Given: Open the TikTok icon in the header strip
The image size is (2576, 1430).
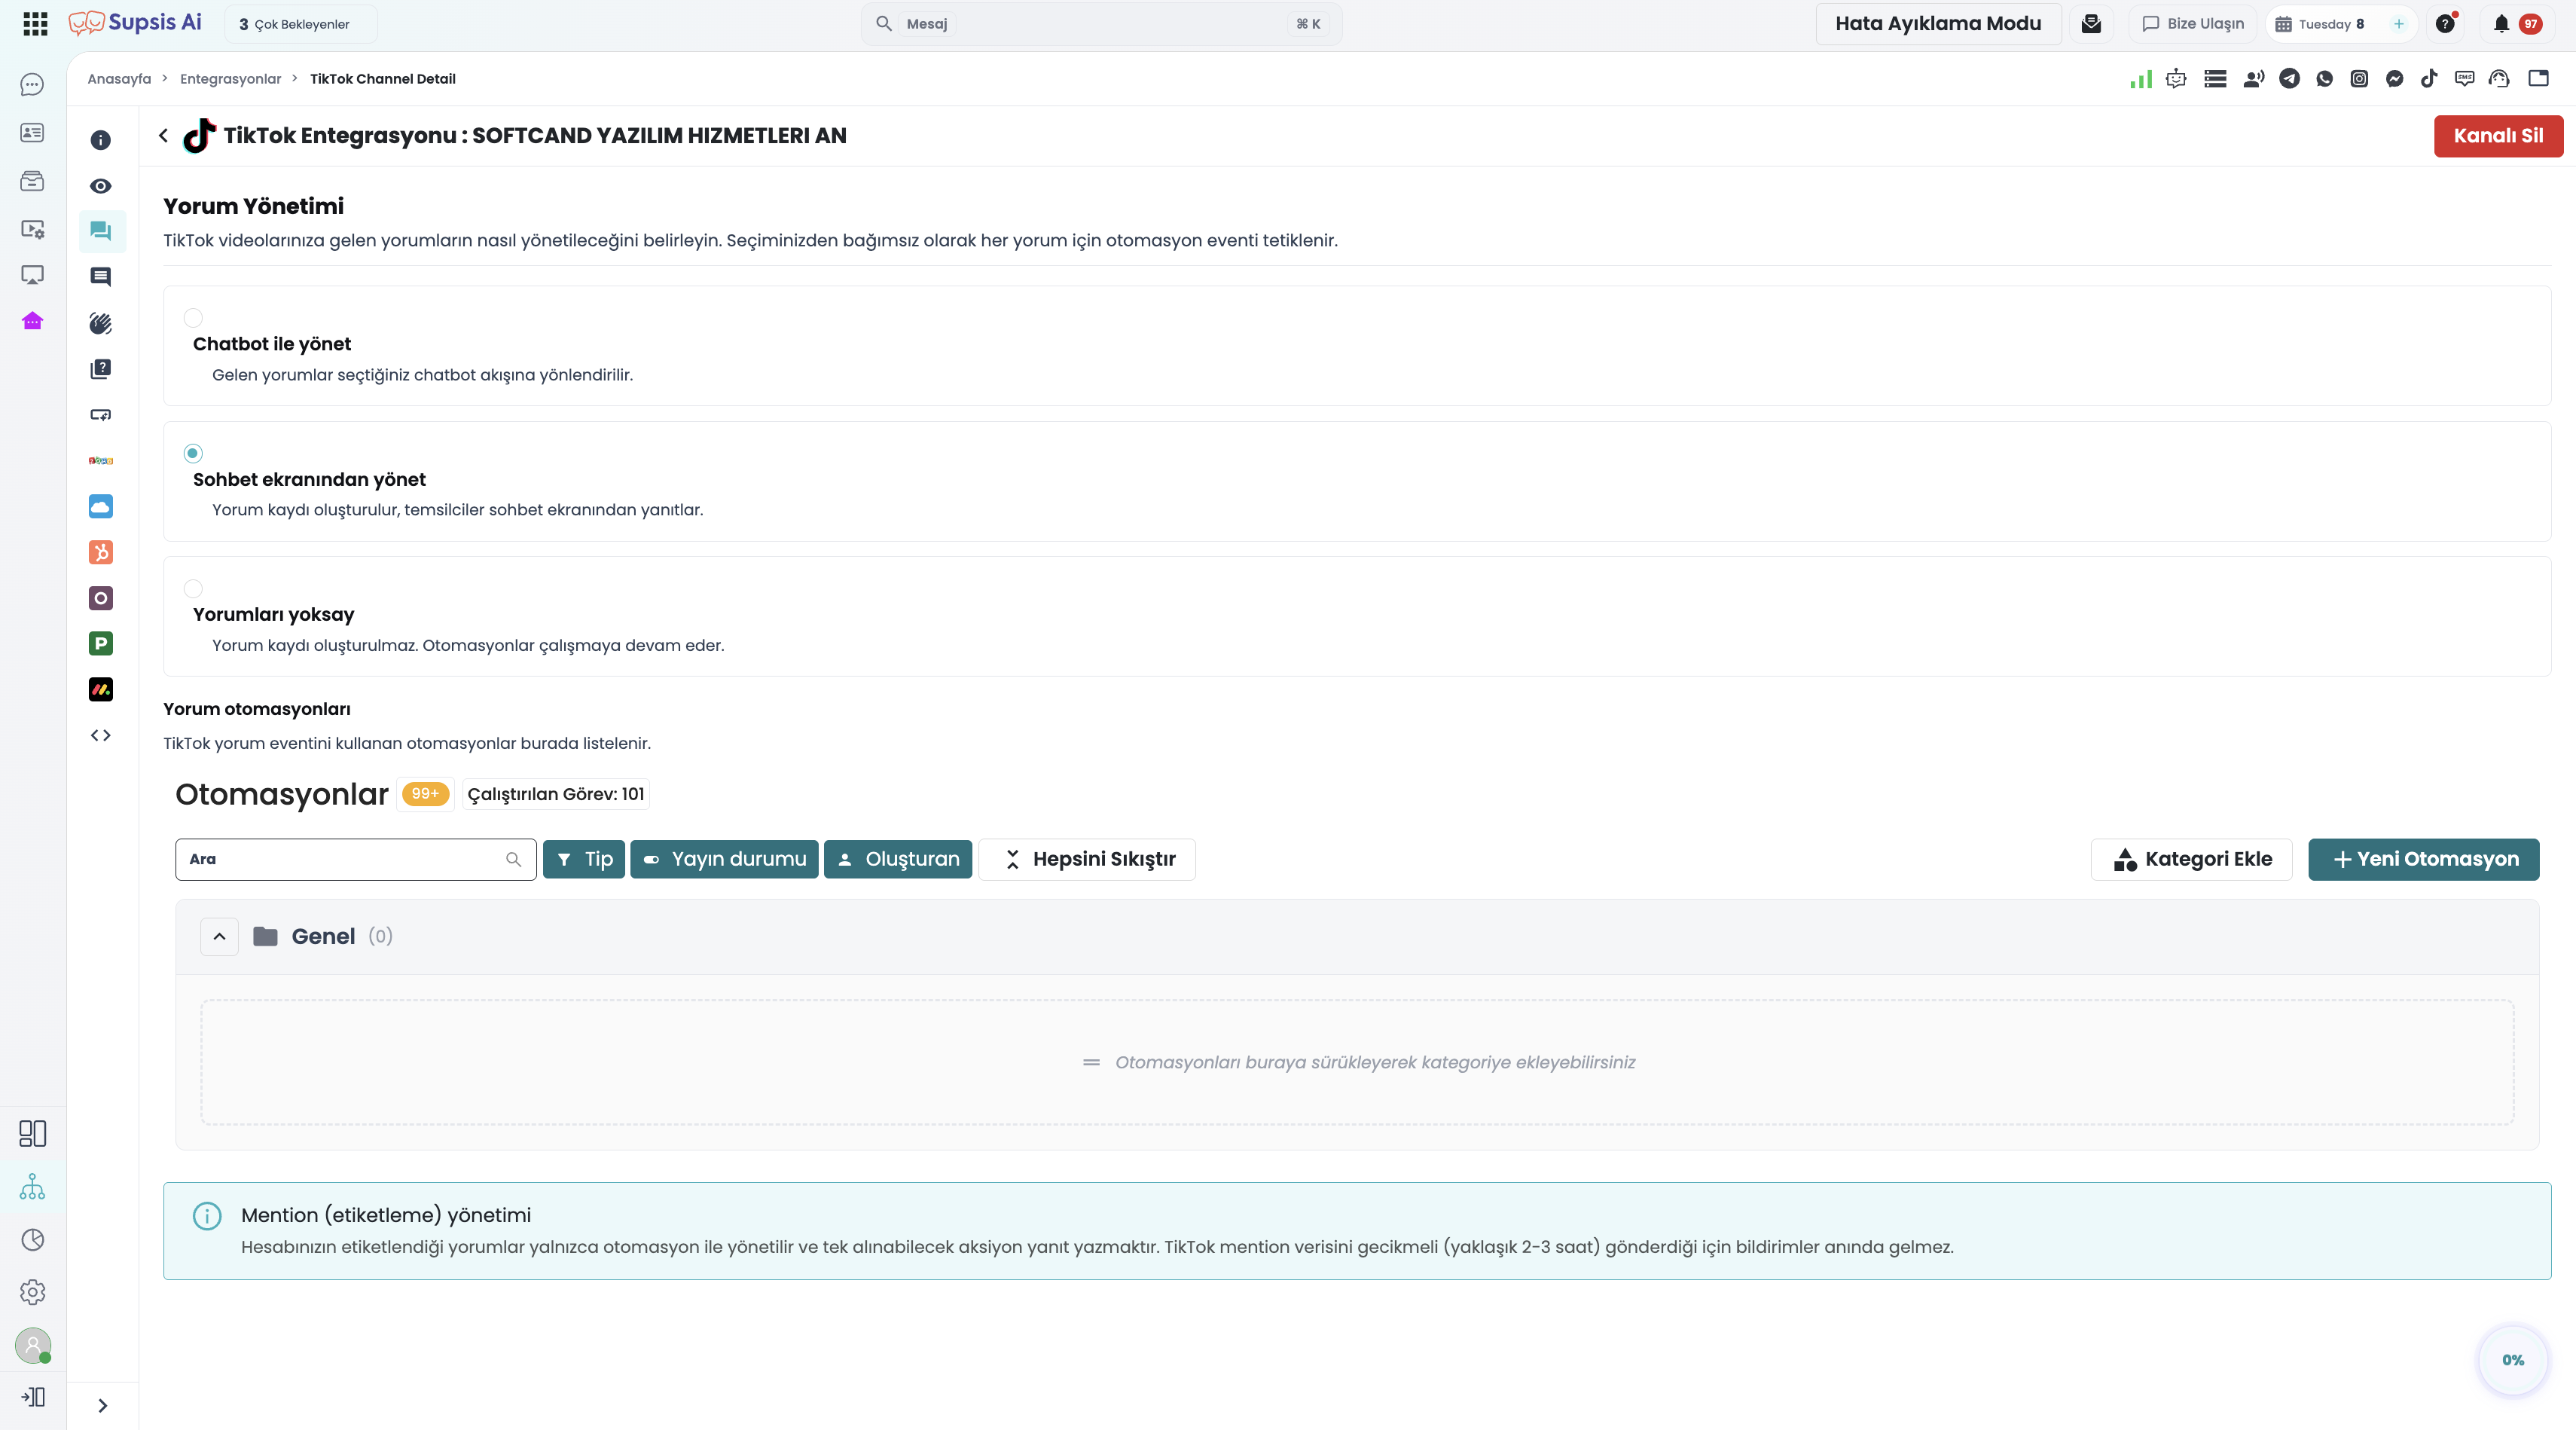Looking at the screenshot, I should (x=2429, y=79).
